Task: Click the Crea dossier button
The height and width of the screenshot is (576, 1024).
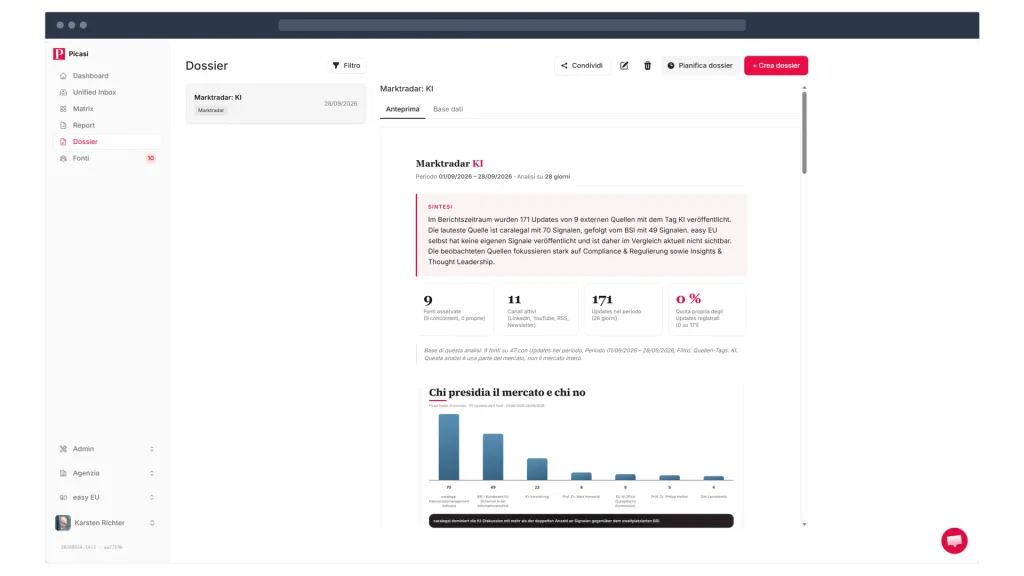Action: coord(776,65)
